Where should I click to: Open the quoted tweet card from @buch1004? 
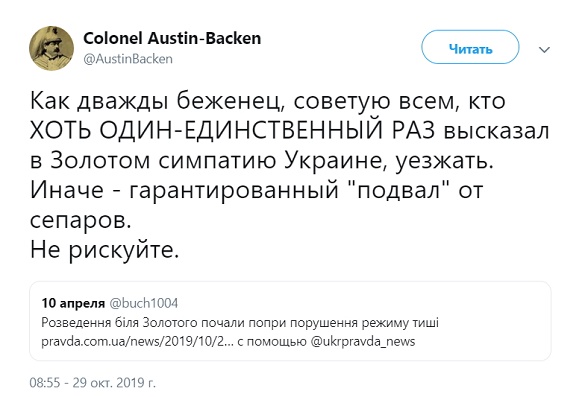point(290,321)
